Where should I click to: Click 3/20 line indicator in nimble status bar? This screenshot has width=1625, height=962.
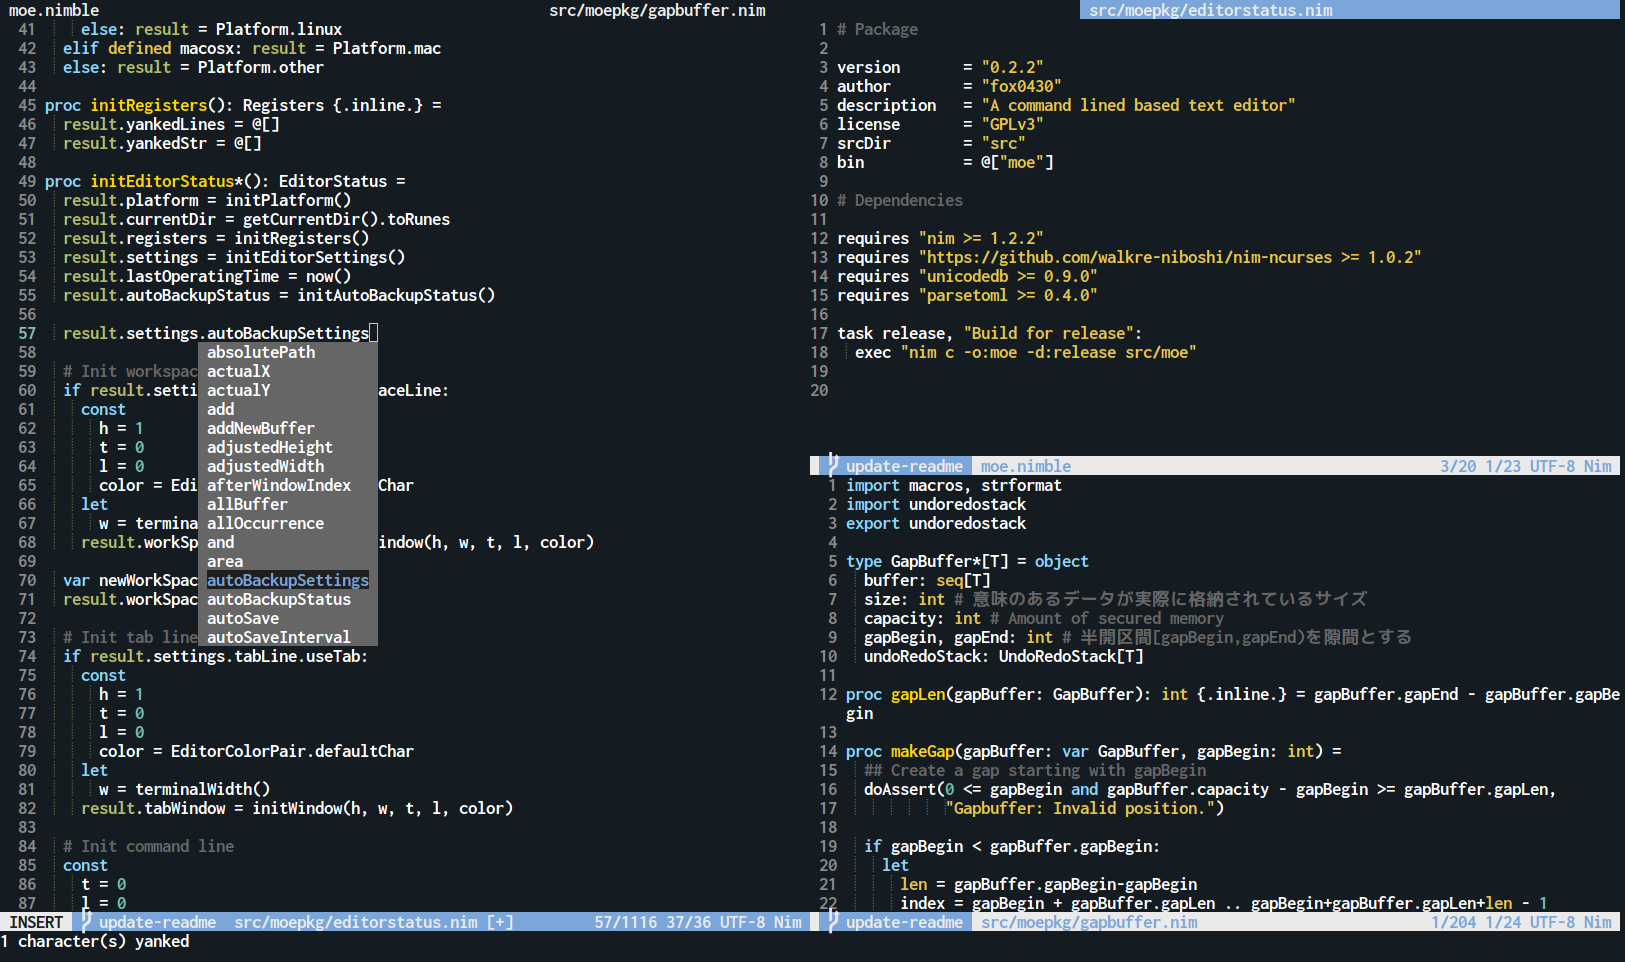point(1458,466)
